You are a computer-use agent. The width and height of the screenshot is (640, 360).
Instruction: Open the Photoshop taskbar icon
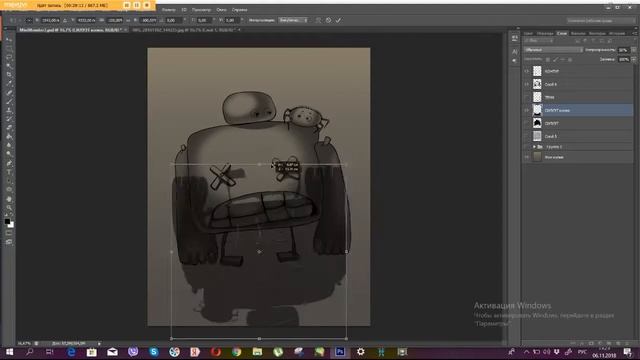[x=340, y=352]
